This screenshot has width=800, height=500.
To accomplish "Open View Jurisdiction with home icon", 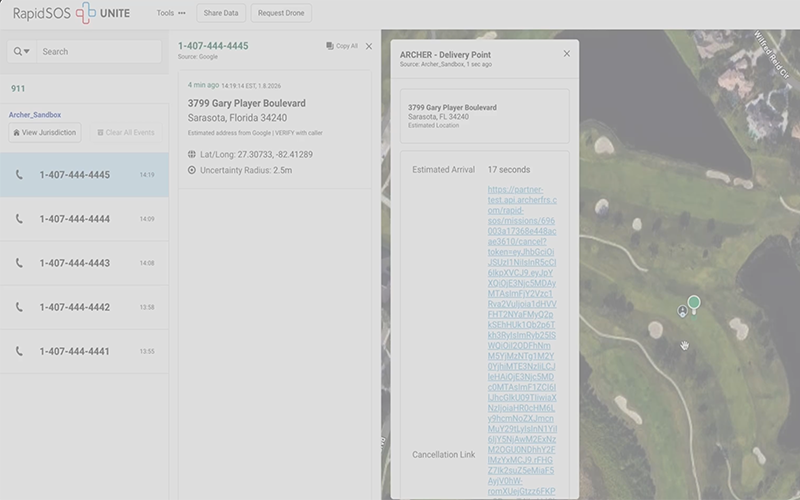I will pyautogui.click(x=44, y=132).
